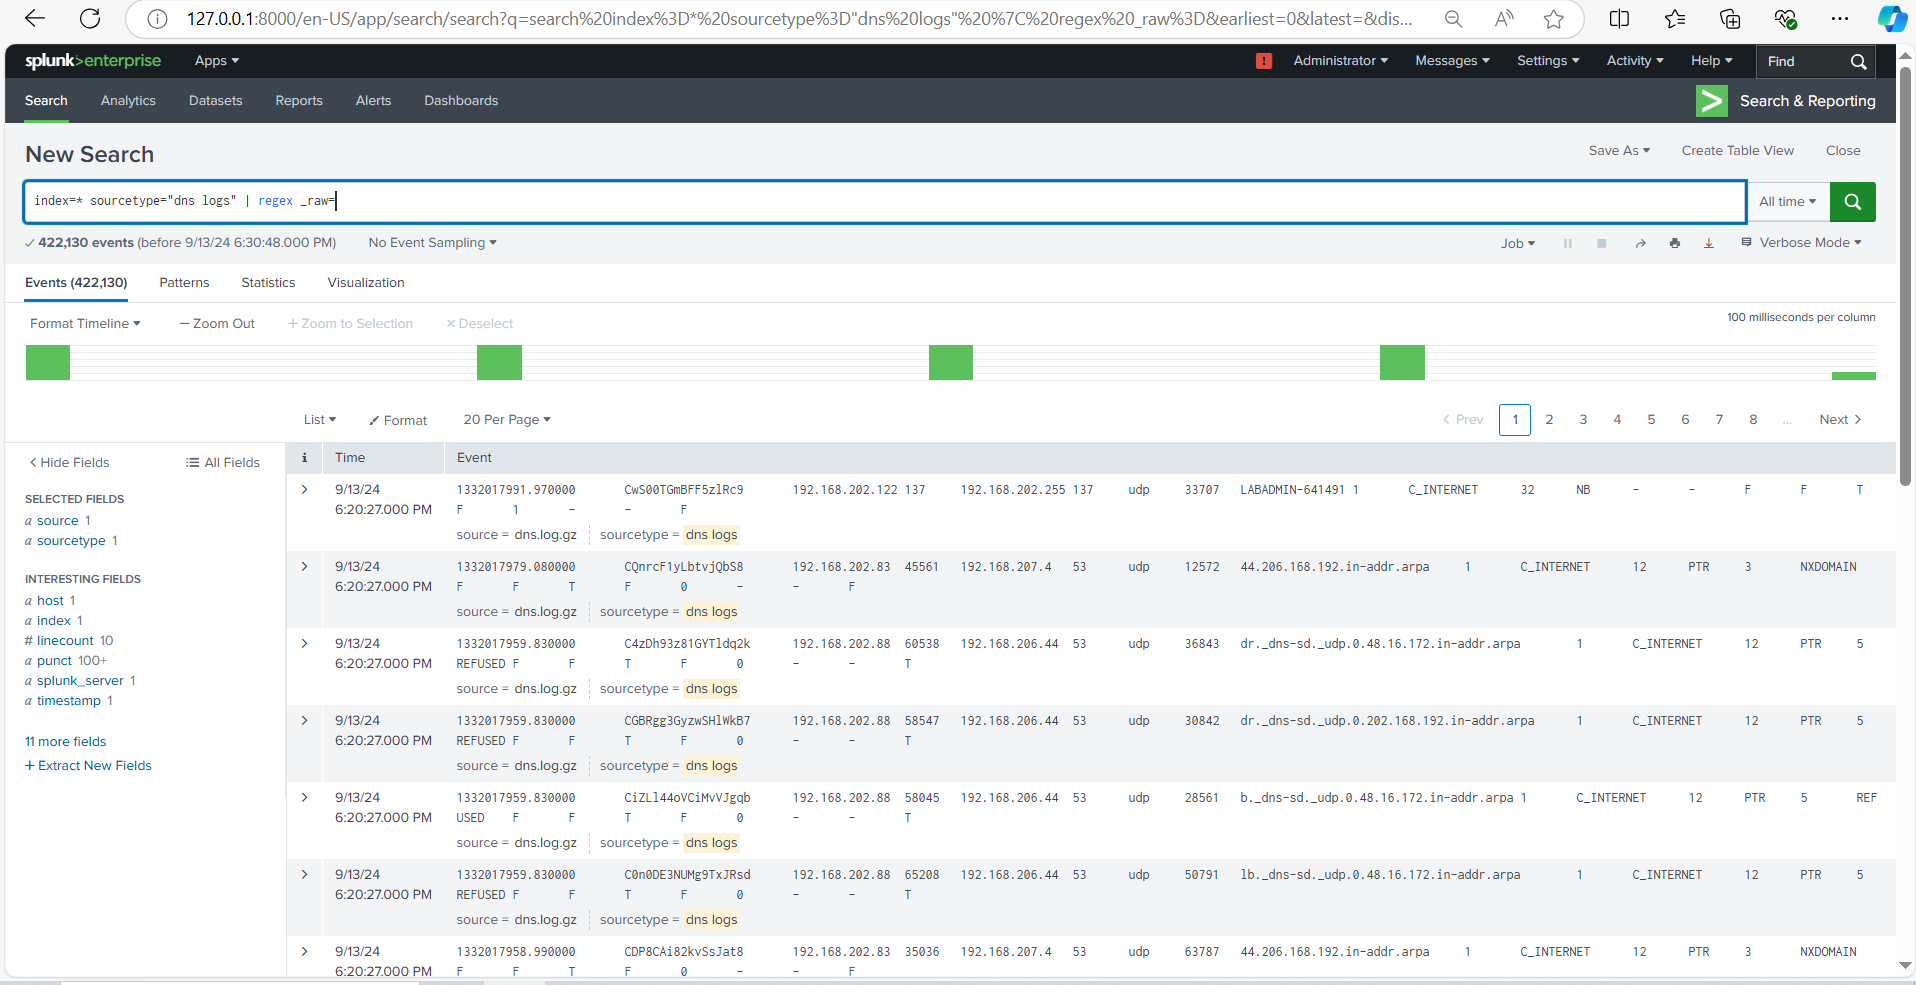Open the Job menu

tap(1517, 242)
